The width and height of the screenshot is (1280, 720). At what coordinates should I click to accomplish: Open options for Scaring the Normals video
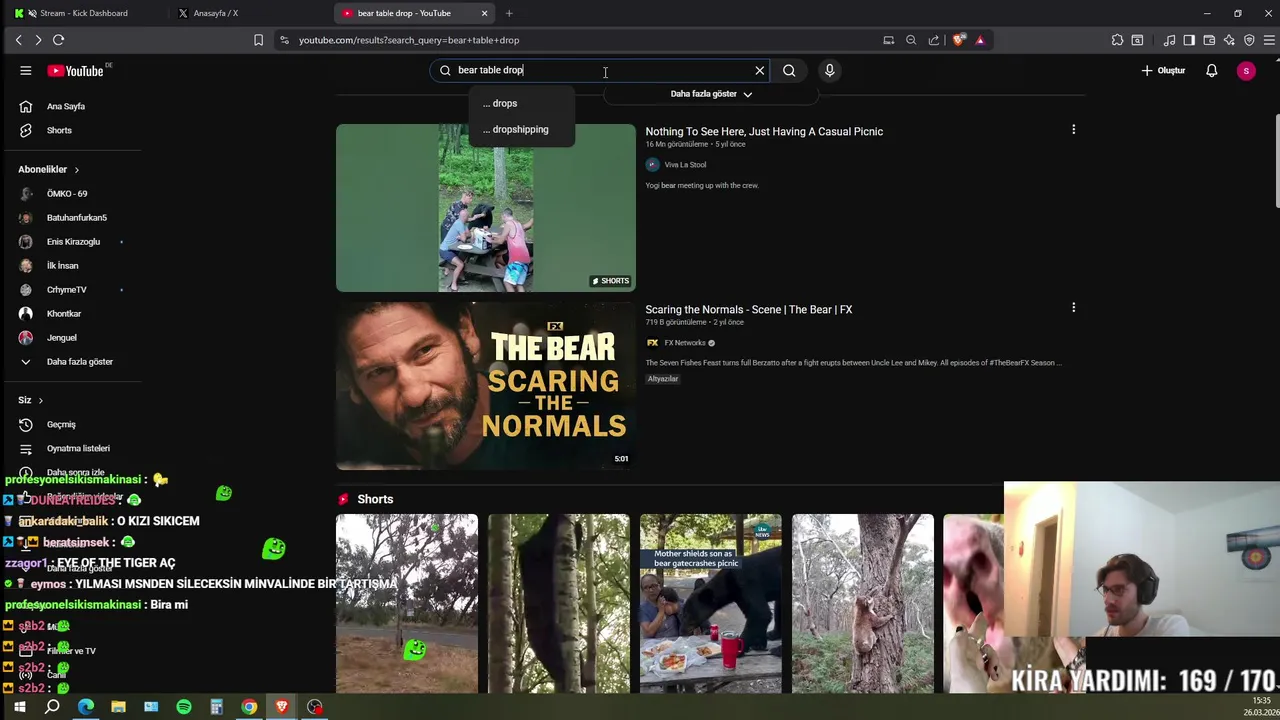[1073, 308]
